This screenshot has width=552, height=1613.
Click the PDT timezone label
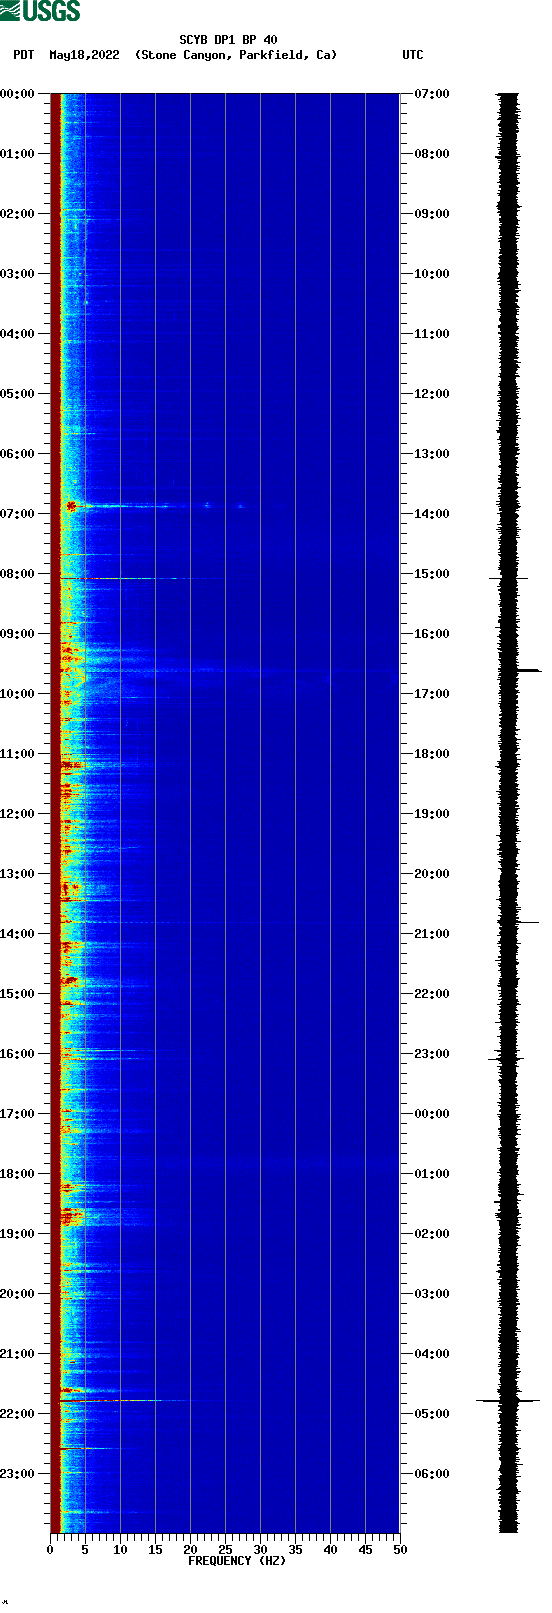point(23,55)
